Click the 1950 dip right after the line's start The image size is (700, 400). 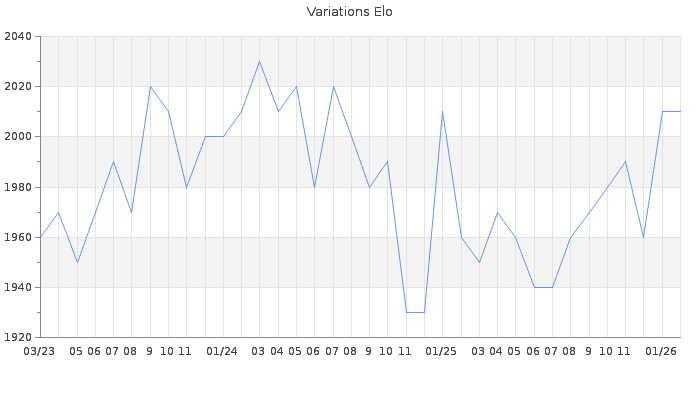click(x=77, y=262)
